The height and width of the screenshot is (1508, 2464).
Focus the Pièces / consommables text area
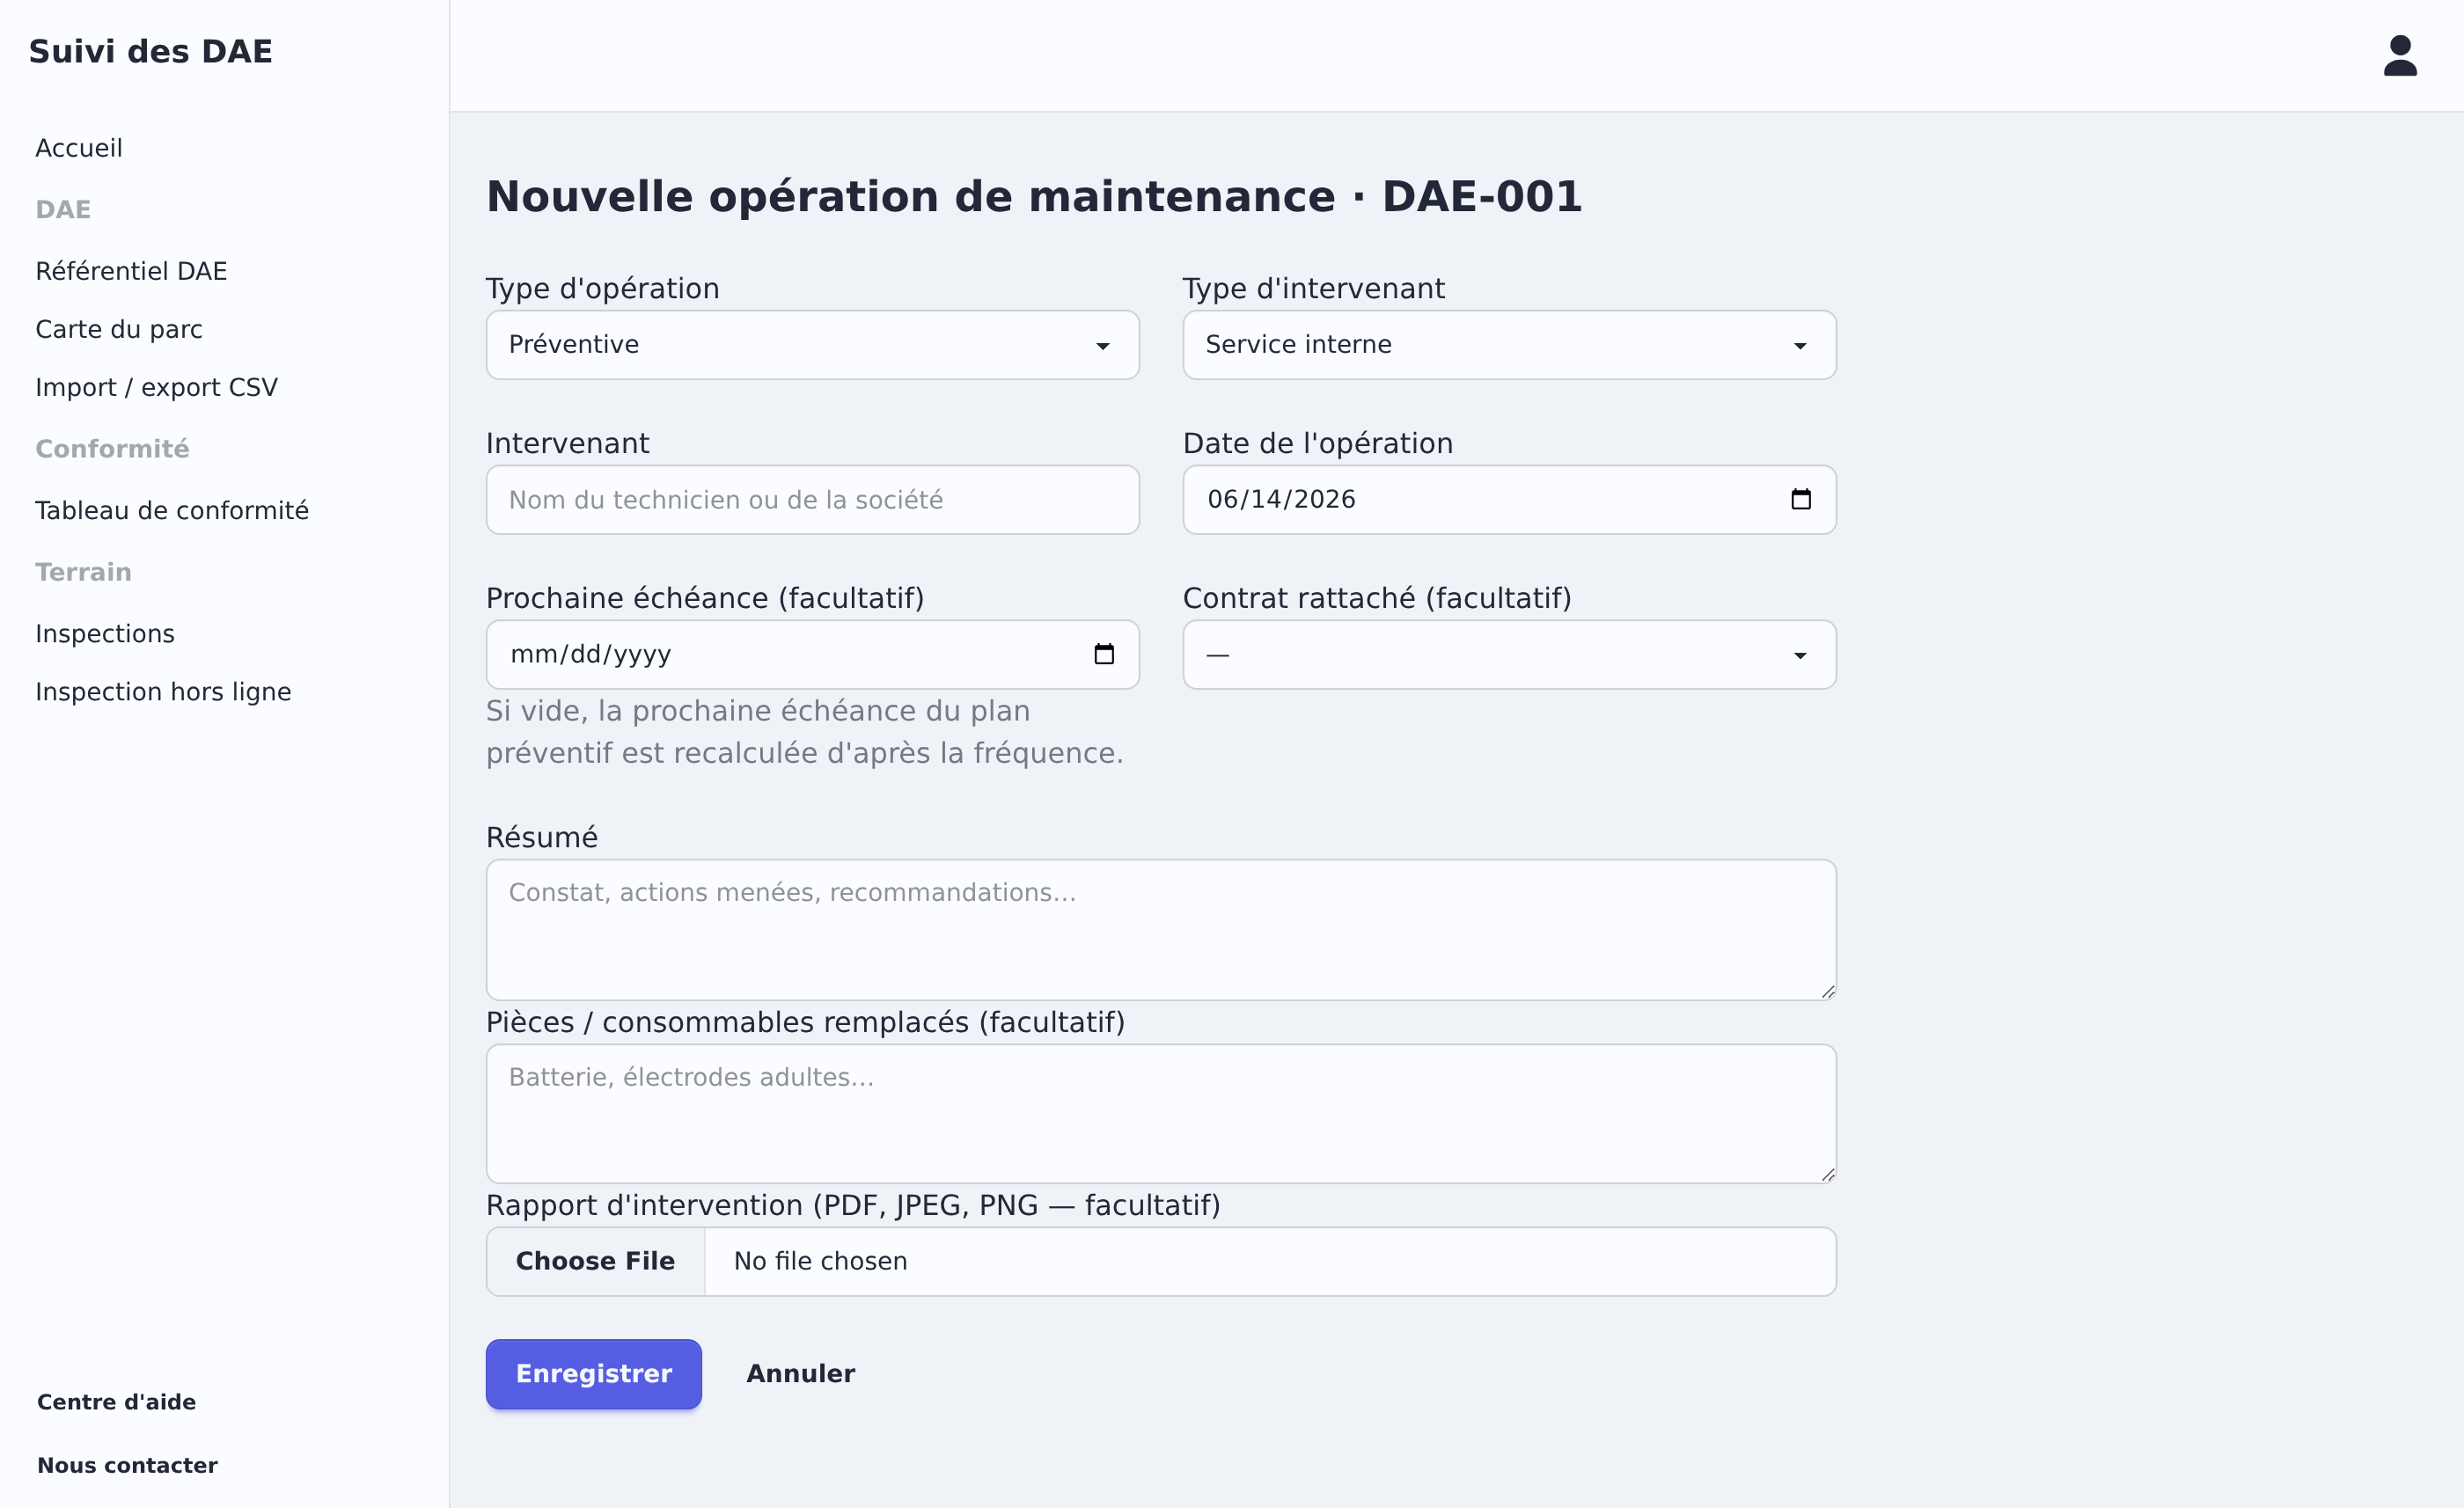pos(1161,1113)
